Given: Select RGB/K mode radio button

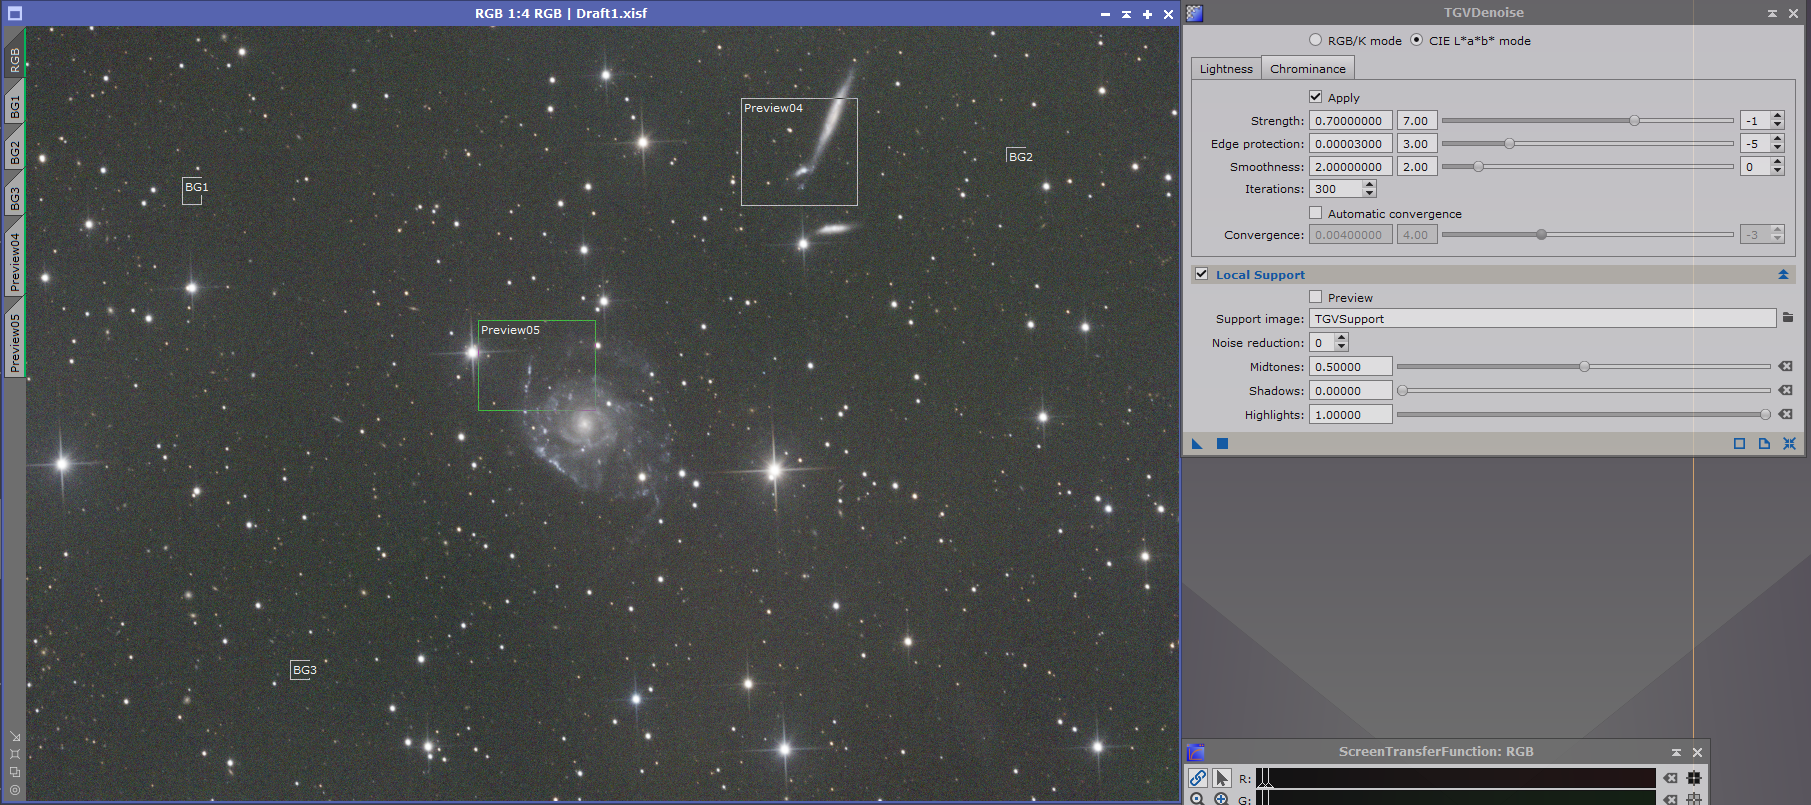Looking at the screenshot, I should click(1315, 40).
